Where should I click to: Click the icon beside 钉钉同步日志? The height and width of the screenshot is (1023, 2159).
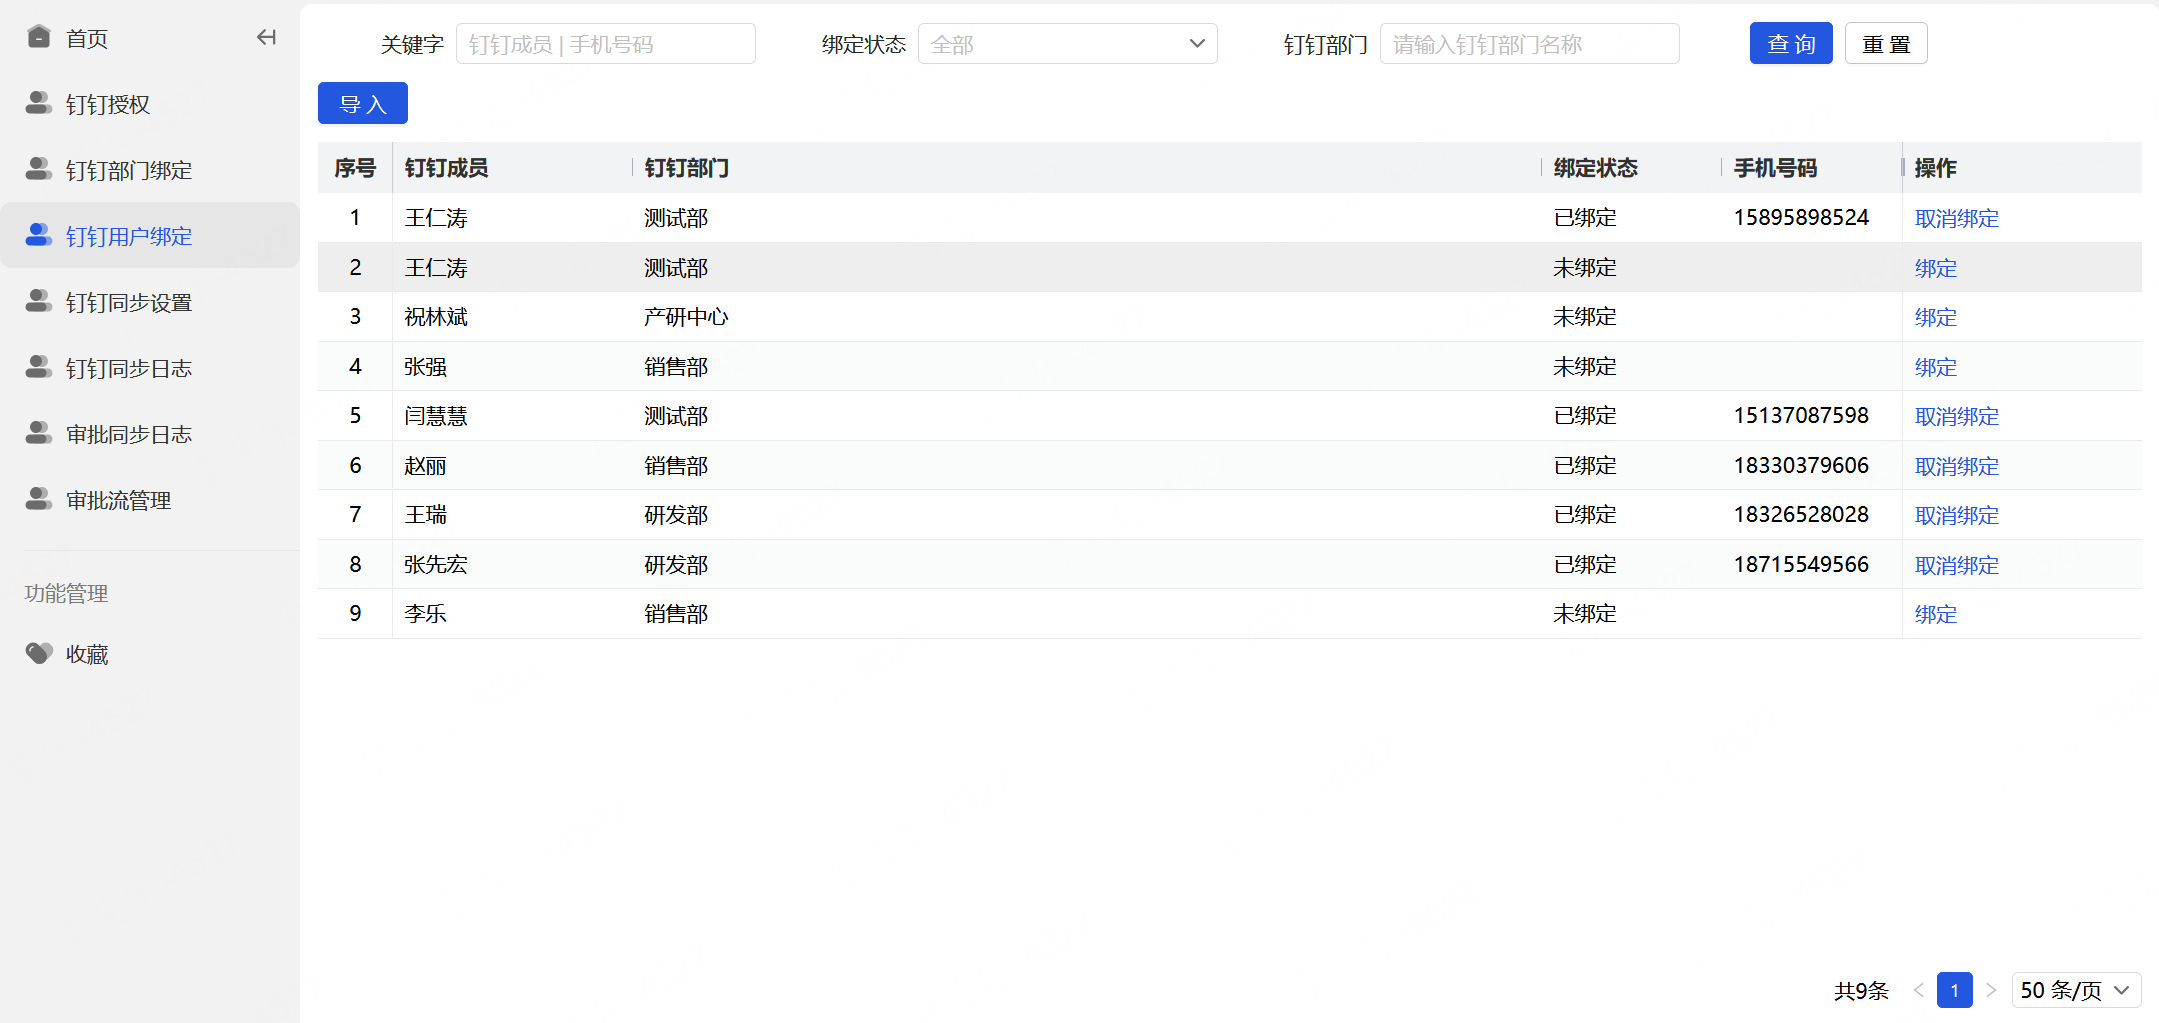click(x=39, y=367)
